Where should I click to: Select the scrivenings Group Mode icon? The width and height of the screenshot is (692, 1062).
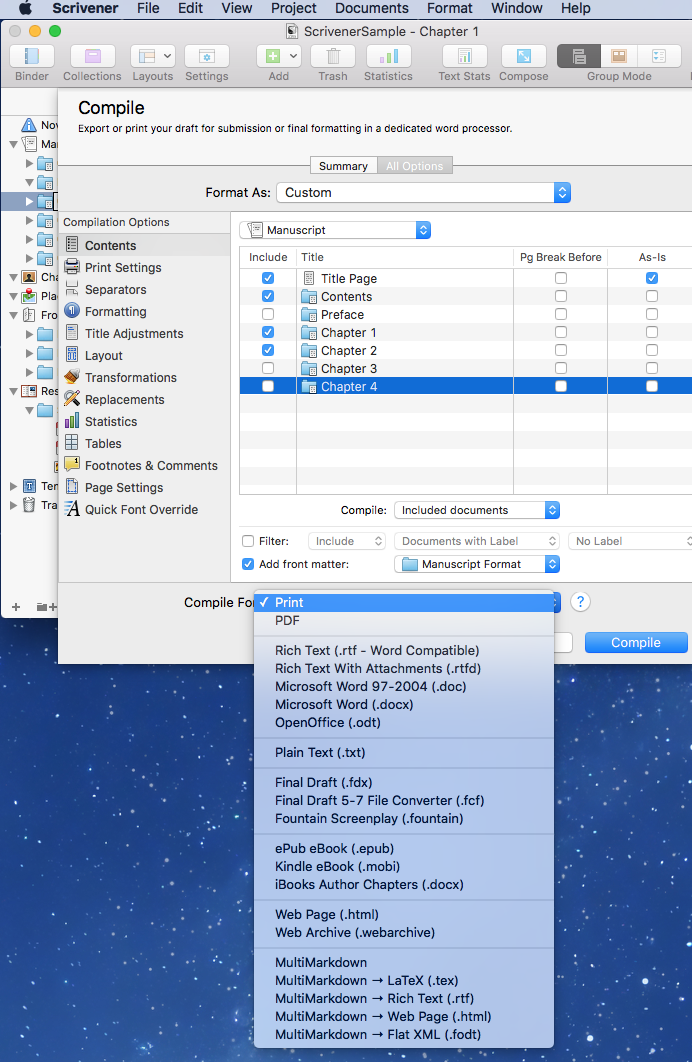(x=579, y=56)
